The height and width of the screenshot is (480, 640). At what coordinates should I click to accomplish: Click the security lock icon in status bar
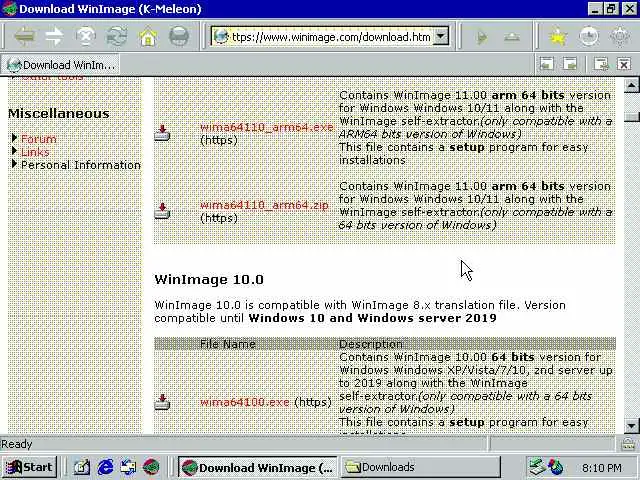(x=628, y=444)
